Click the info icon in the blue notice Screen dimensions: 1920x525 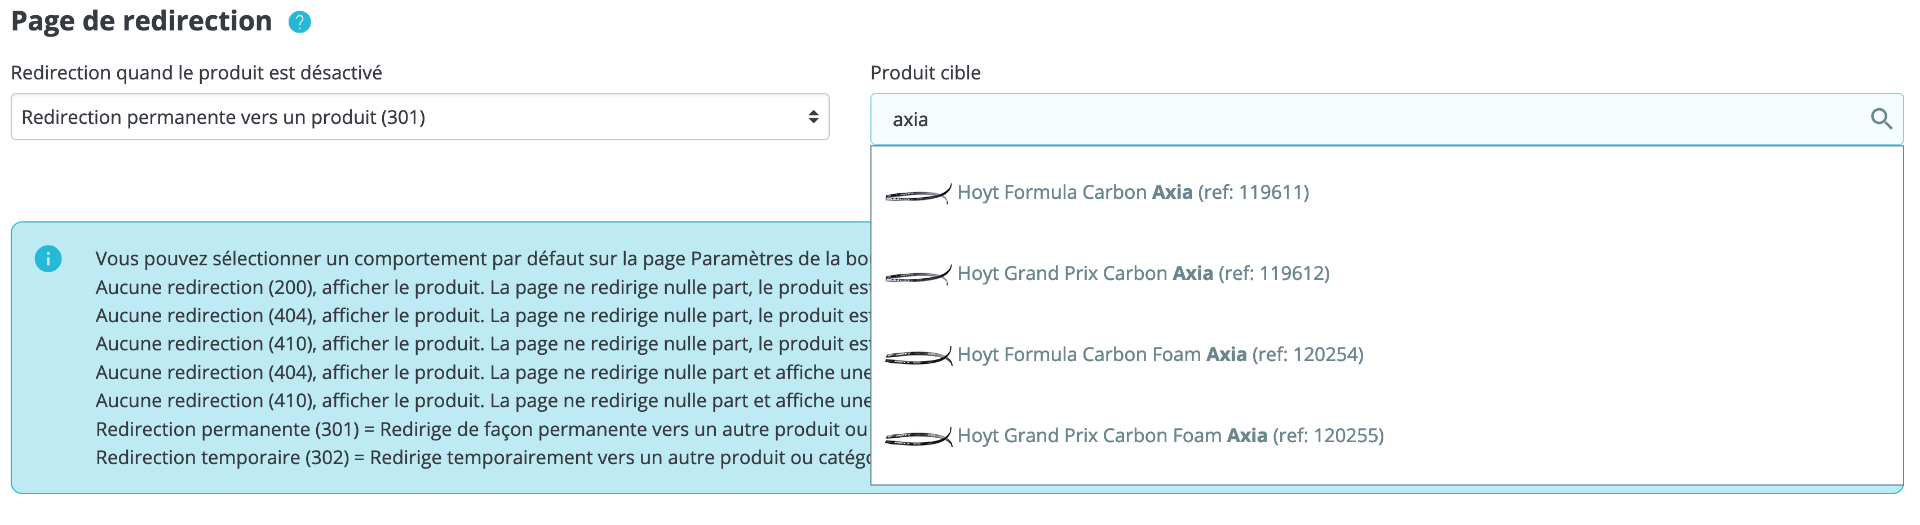pyautogui.click(x=48, y=259)
